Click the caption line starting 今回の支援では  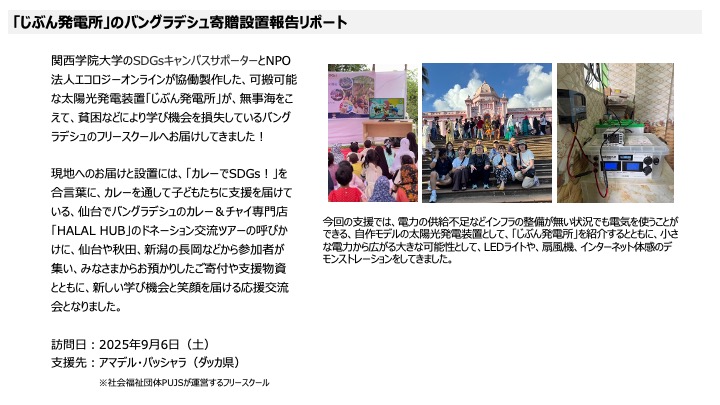click(501, 221)
